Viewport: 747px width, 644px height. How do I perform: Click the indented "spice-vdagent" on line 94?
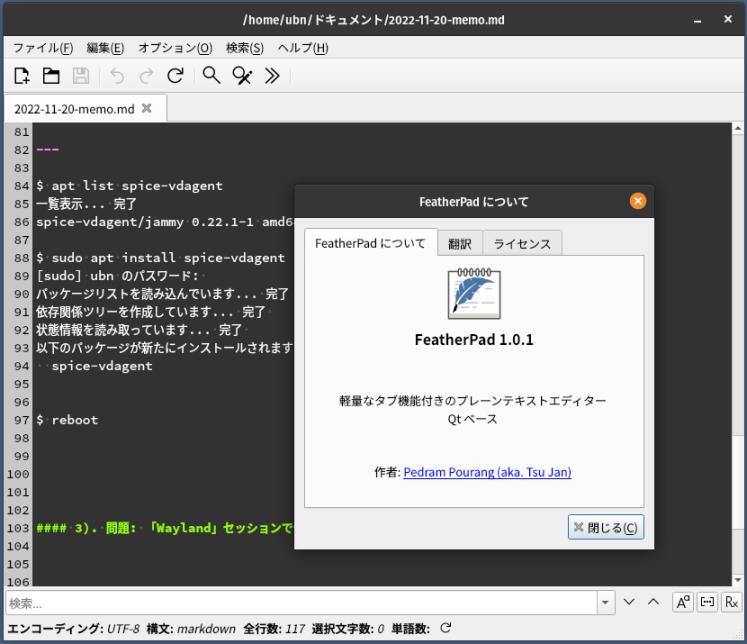coord(102,366)
